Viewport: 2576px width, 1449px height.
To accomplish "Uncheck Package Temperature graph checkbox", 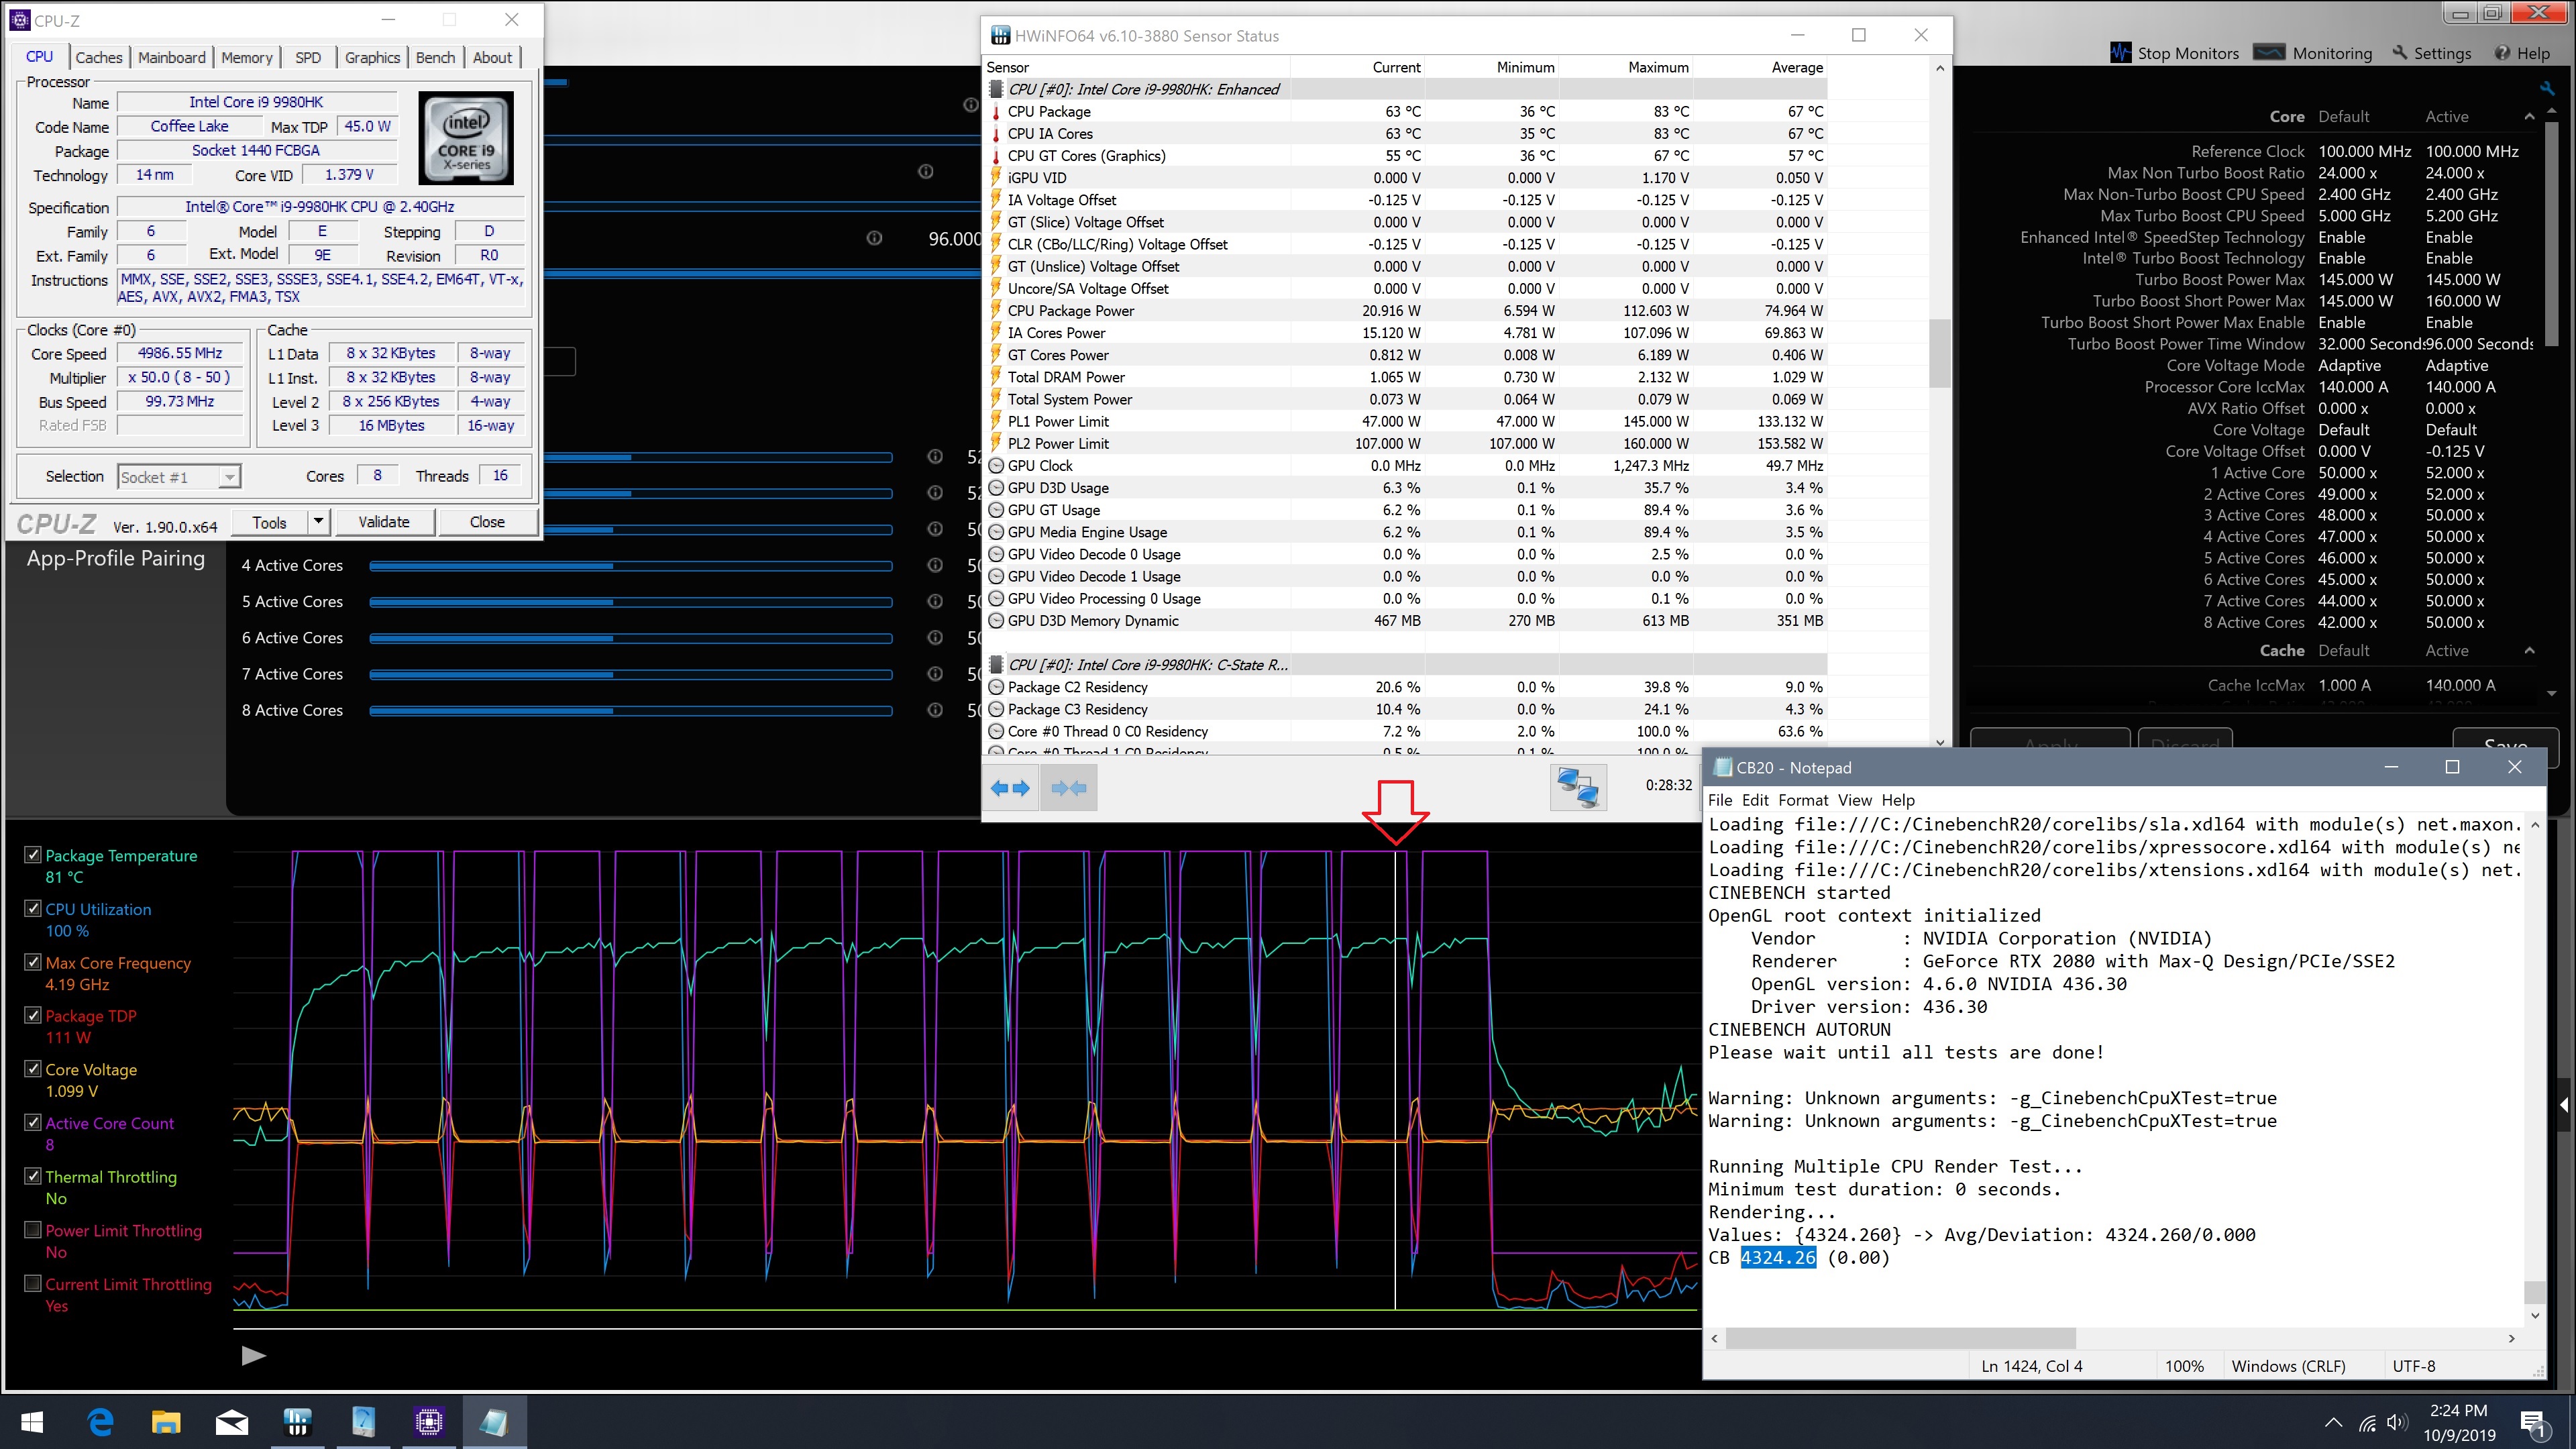I will pos(33,855).
